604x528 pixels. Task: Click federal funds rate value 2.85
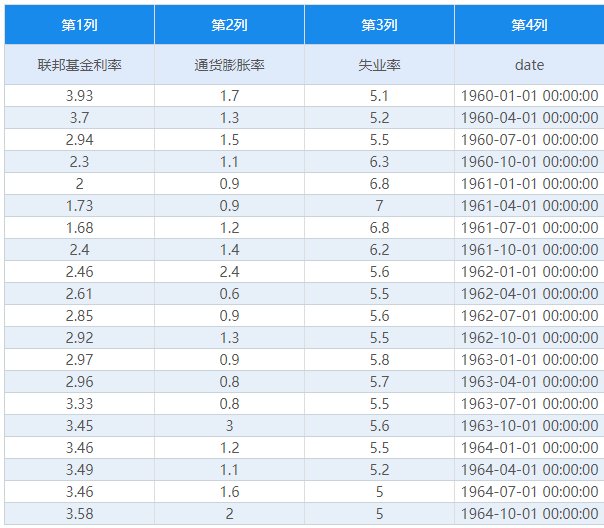79,315
